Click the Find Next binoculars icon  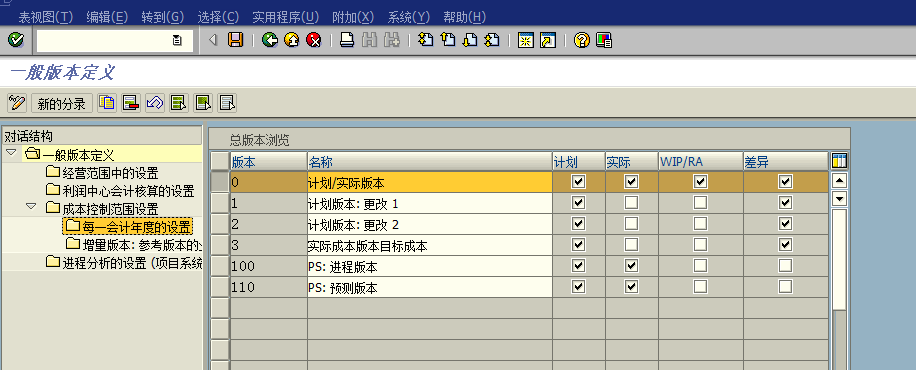click(x=391, y=40)
